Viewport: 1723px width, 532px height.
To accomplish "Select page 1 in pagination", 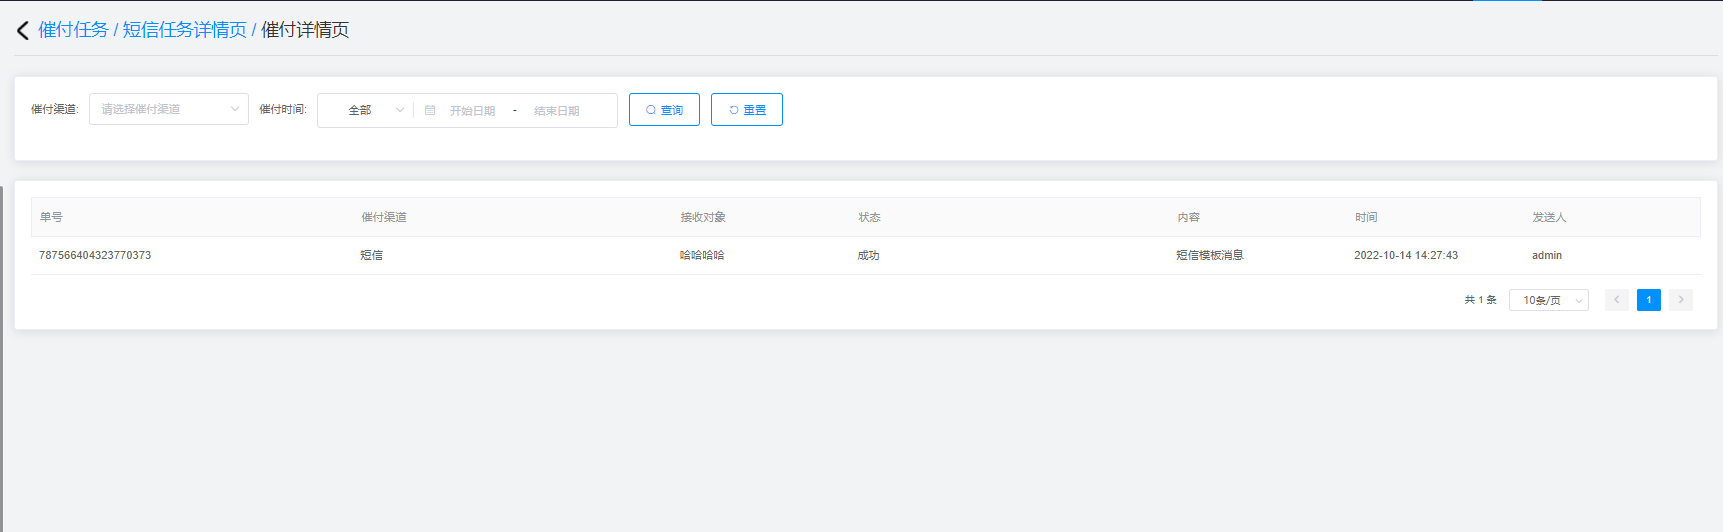I will [1648, 300].
